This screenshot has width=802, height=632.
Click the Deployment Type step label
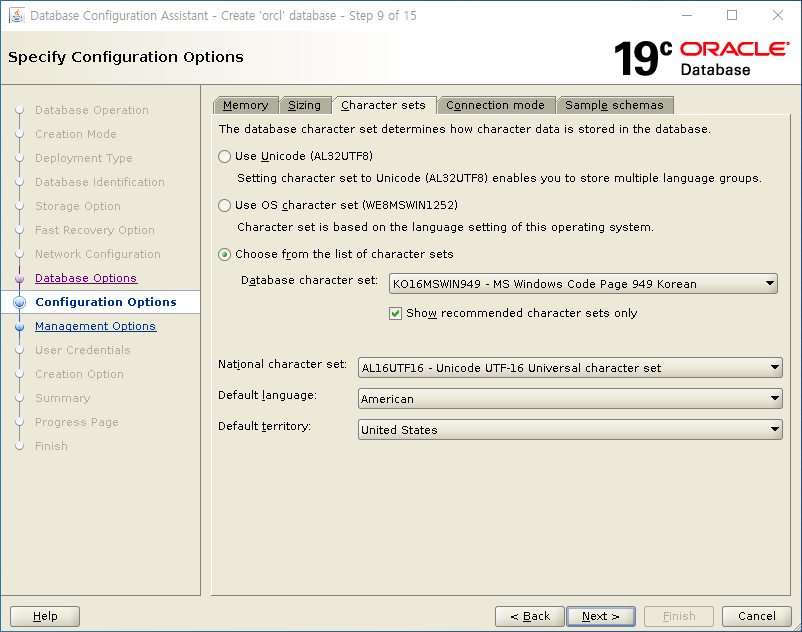(84, 159)
